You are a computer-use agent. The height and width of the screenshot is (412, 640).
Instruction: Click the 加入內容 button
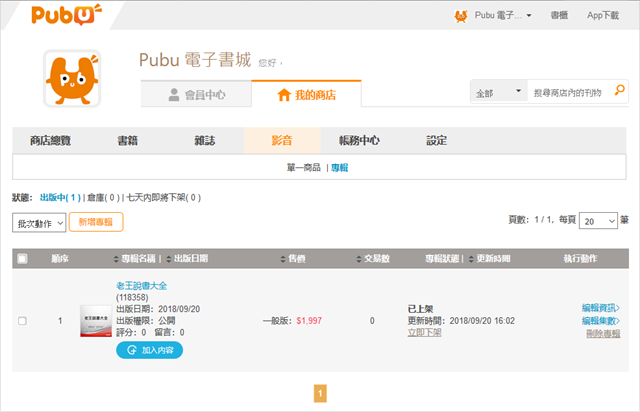point(149,350)
